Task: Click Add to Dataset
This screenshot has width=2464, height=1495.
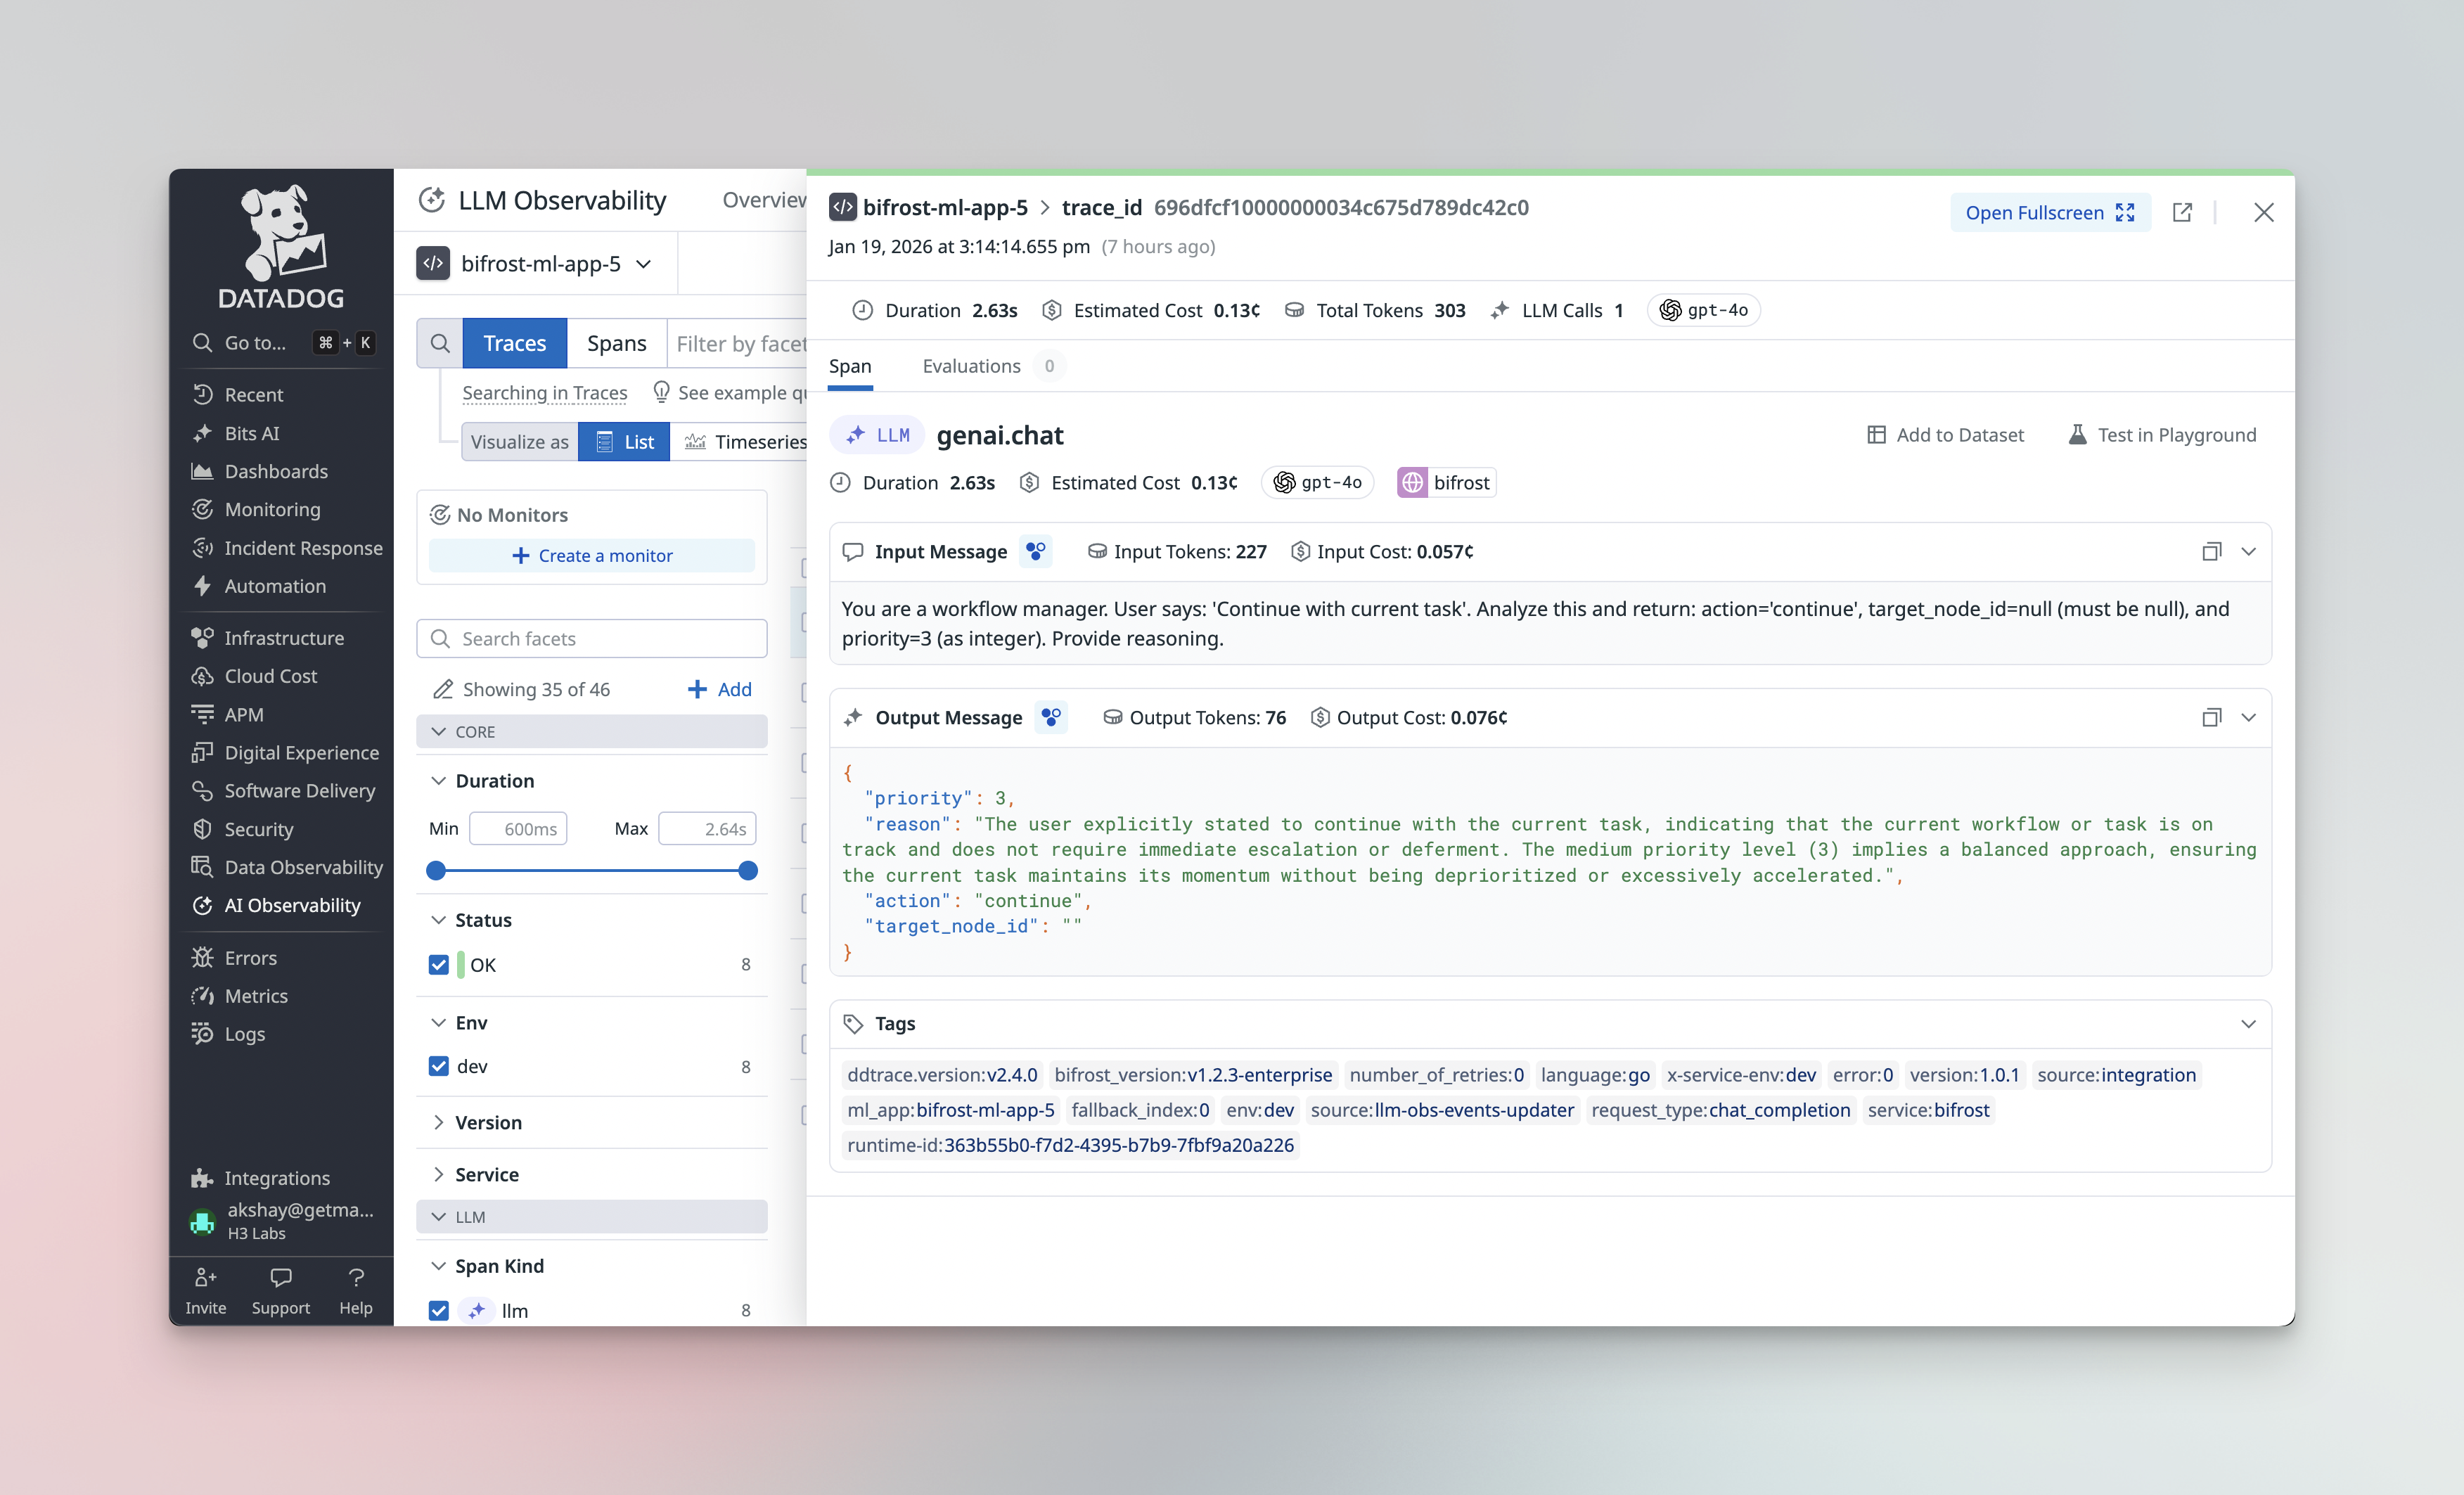Action: coord(1946,434)
